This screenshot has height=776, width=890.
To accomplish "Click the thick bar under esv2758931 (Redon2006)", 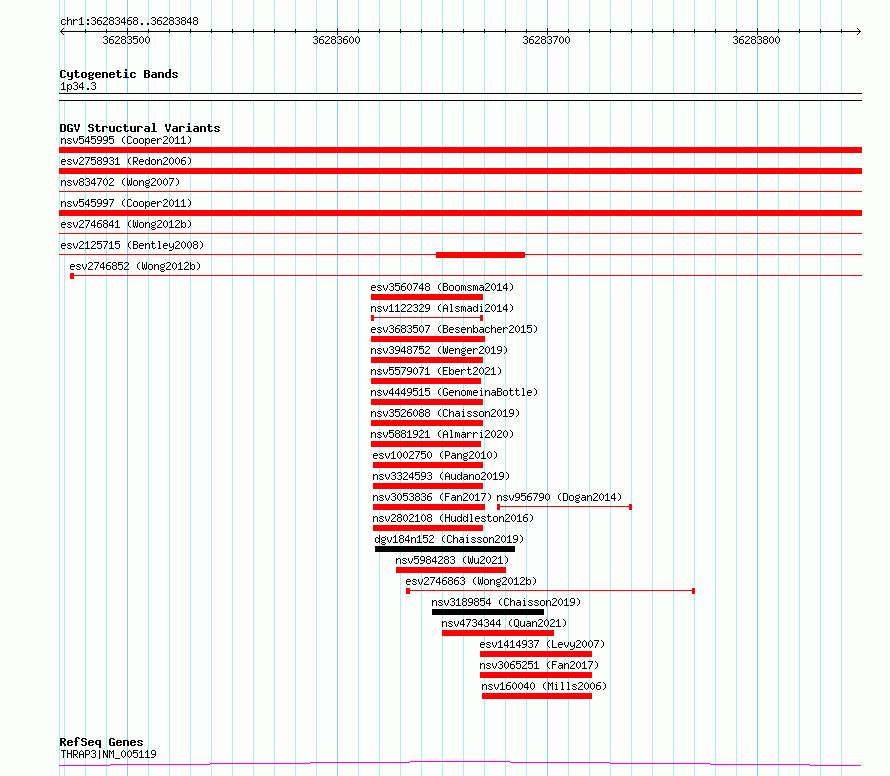I will 460,171.
